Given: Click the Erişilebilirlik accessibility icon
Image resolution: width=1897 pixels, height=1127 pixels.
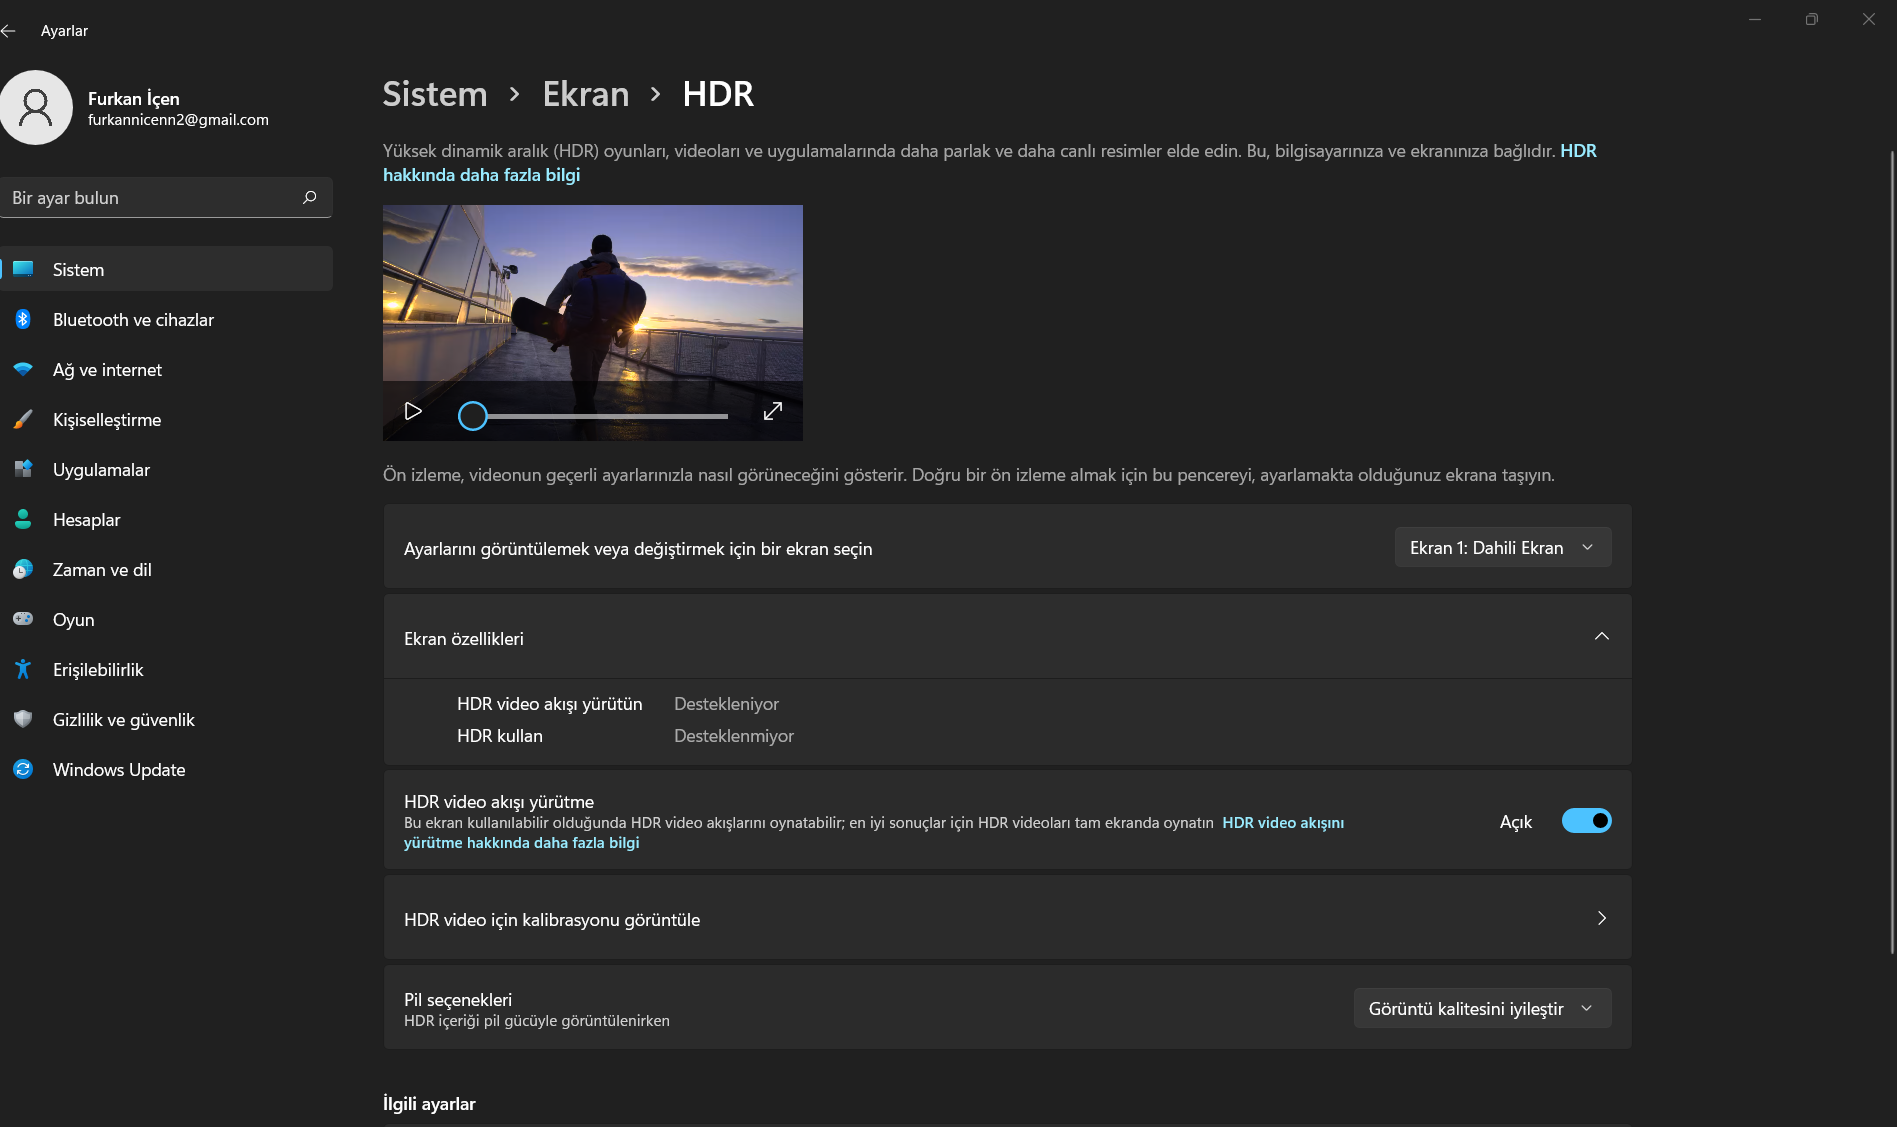Looking at the screenshot, I should coord(23,669).
